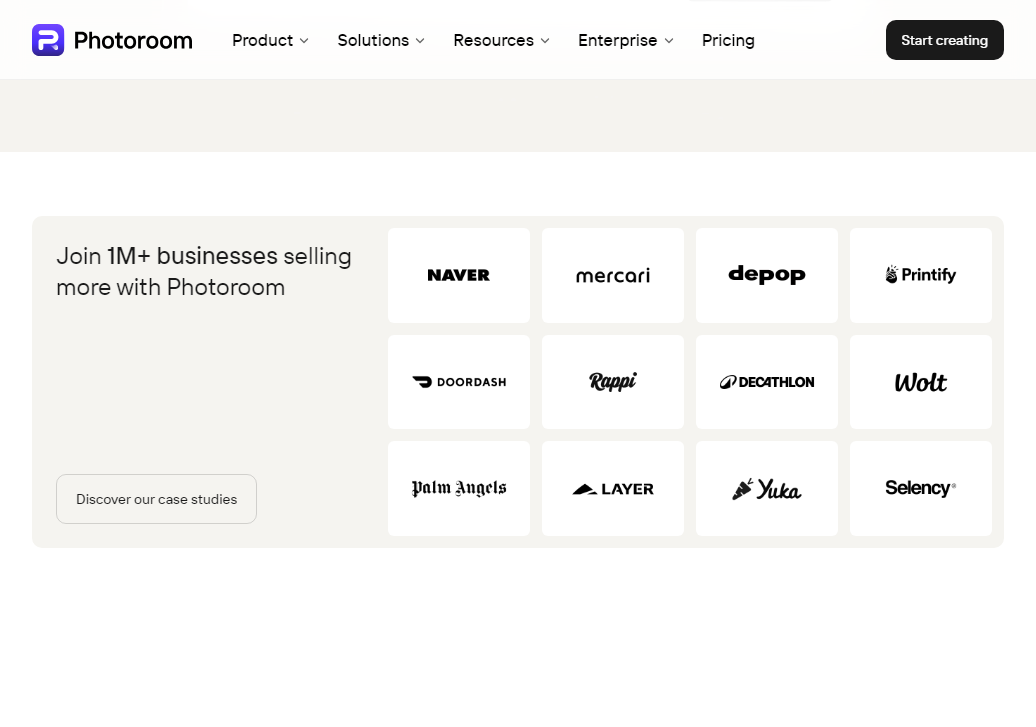This screenshot has width=1036, height=727.
Task: Go to the Pricing page
Action: click(x=728, y=40)
